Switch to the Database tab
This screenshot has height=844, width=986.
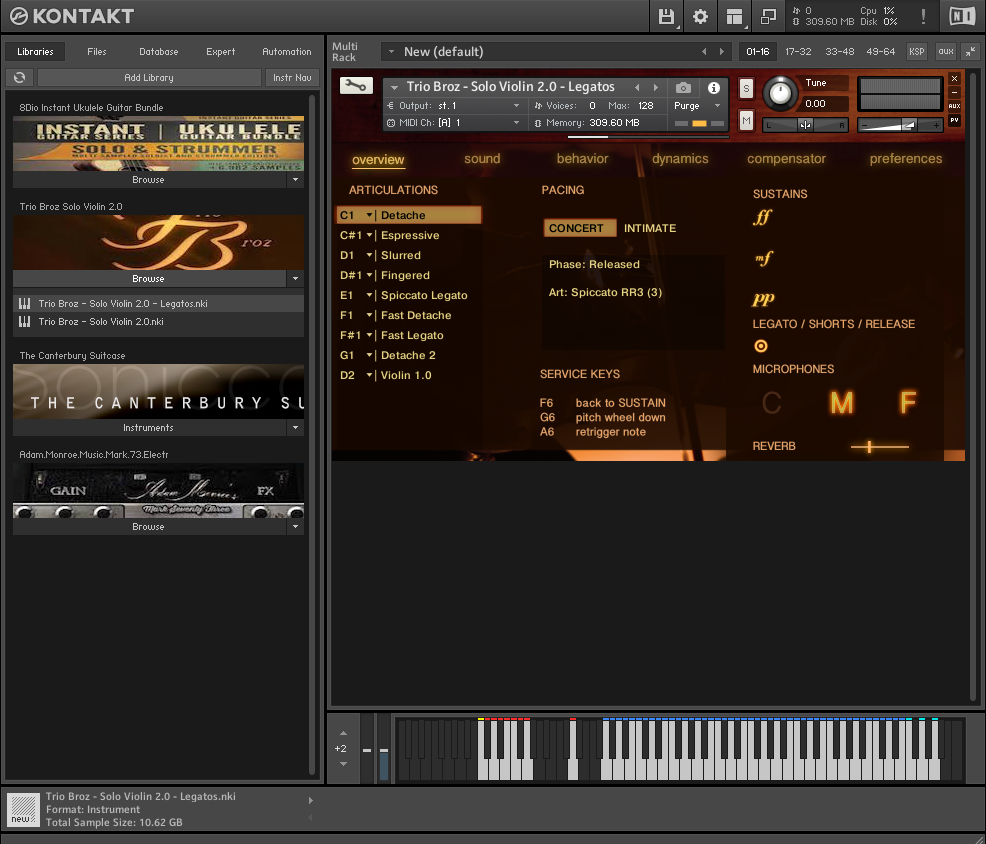(x=158, y=52)
